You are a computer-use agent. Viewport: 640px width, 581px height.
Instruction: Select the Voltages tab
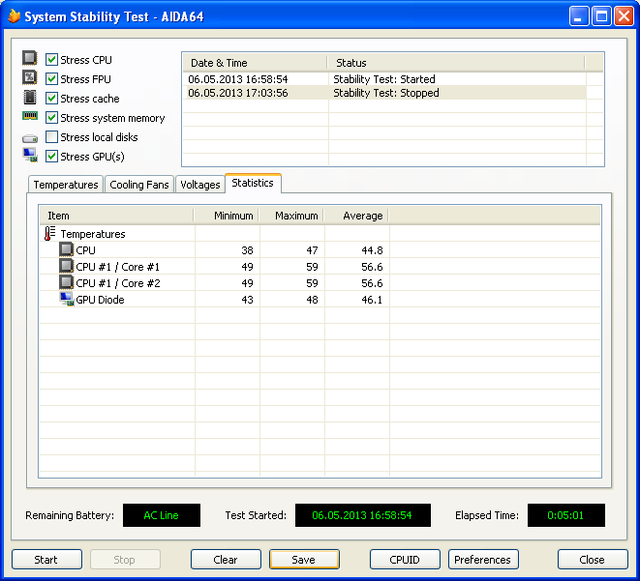point(200,185)
